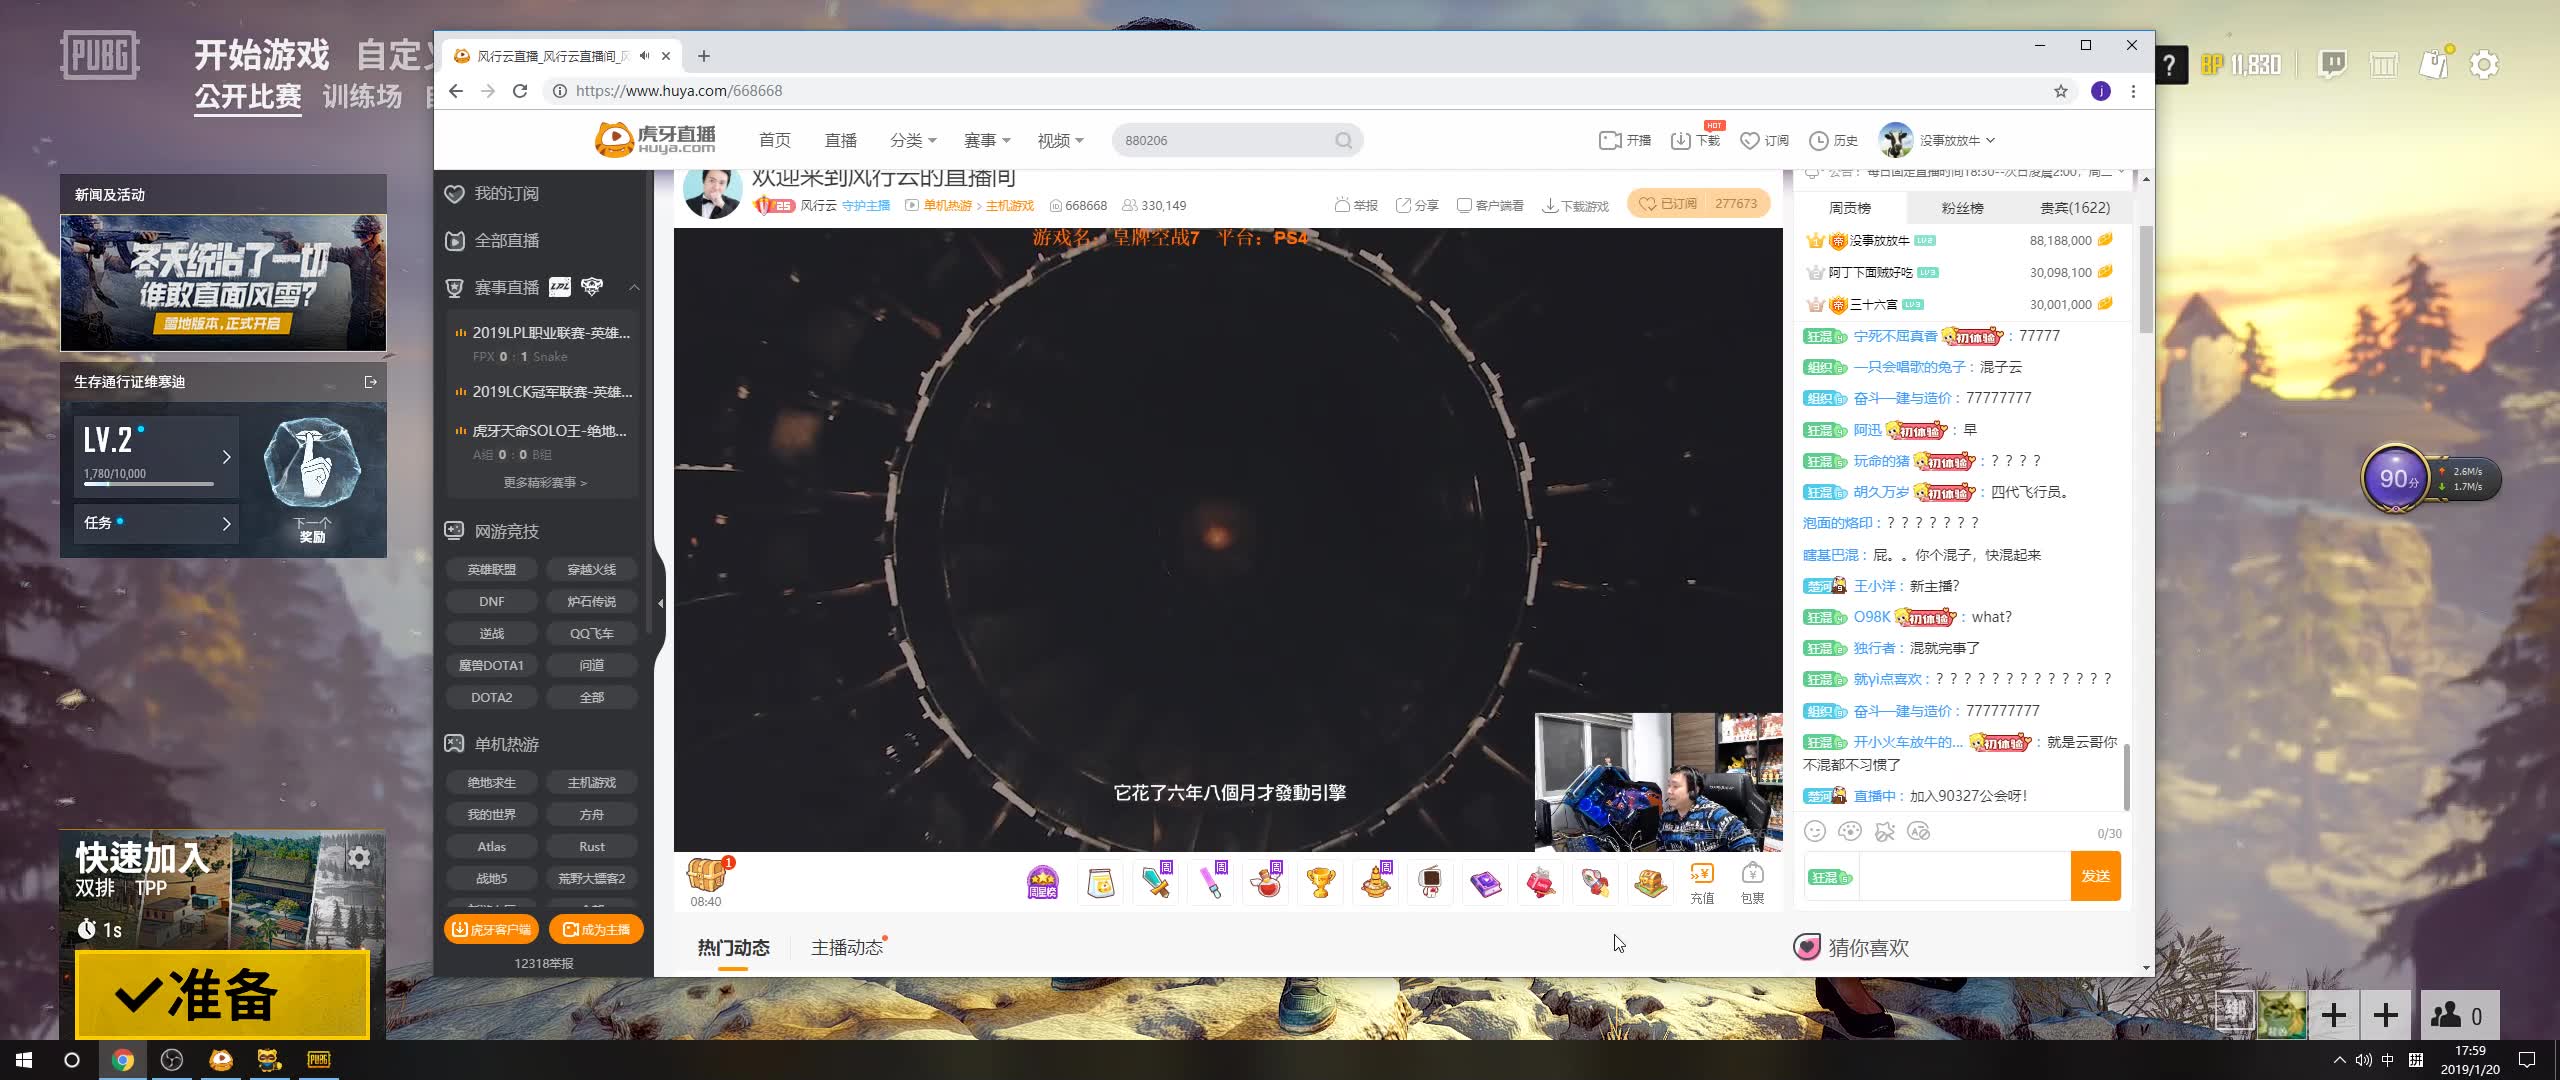Open the 英雄联盟 game category
The width and height of the screenshot is (2560, 1080).
tap(491, 570)
